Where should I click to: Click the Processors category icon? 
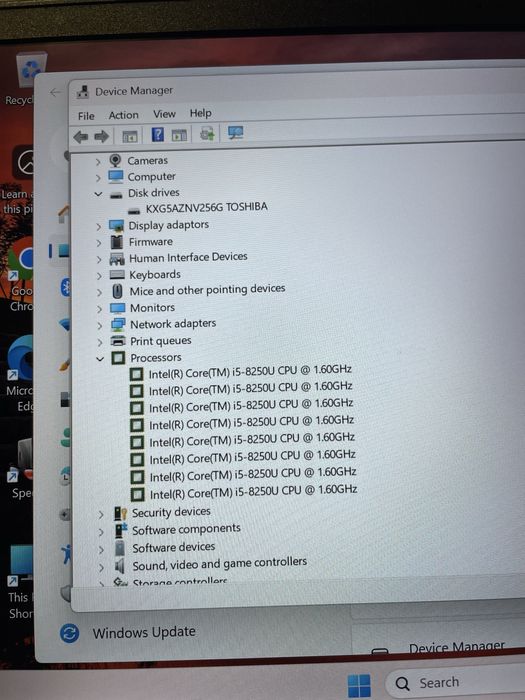click(x=118, y=358)
